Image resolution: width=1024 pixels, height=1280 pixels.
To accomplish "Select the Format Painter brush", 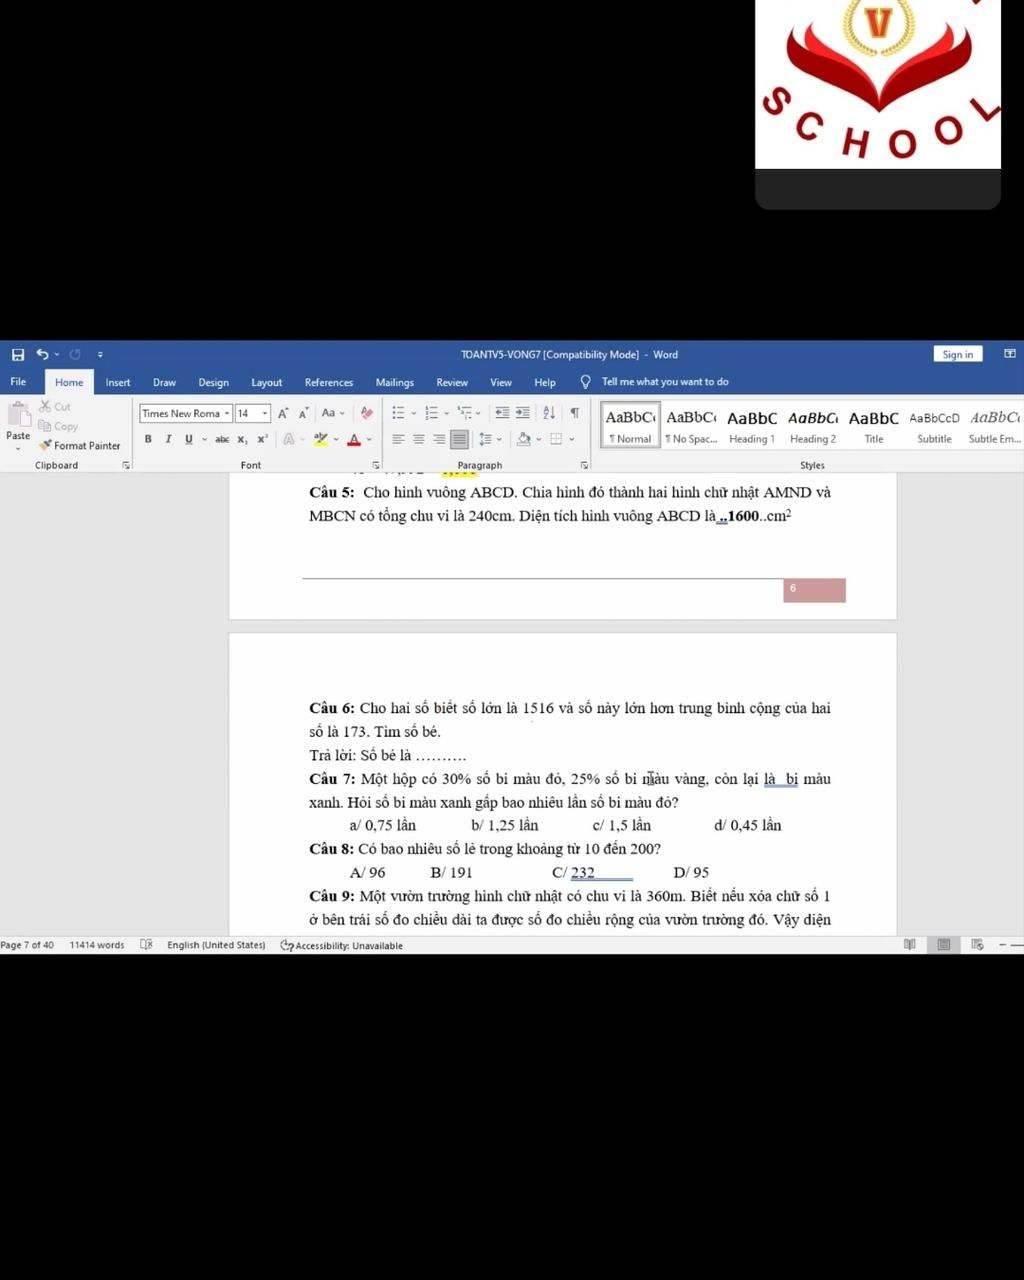I will pos(79,446).
